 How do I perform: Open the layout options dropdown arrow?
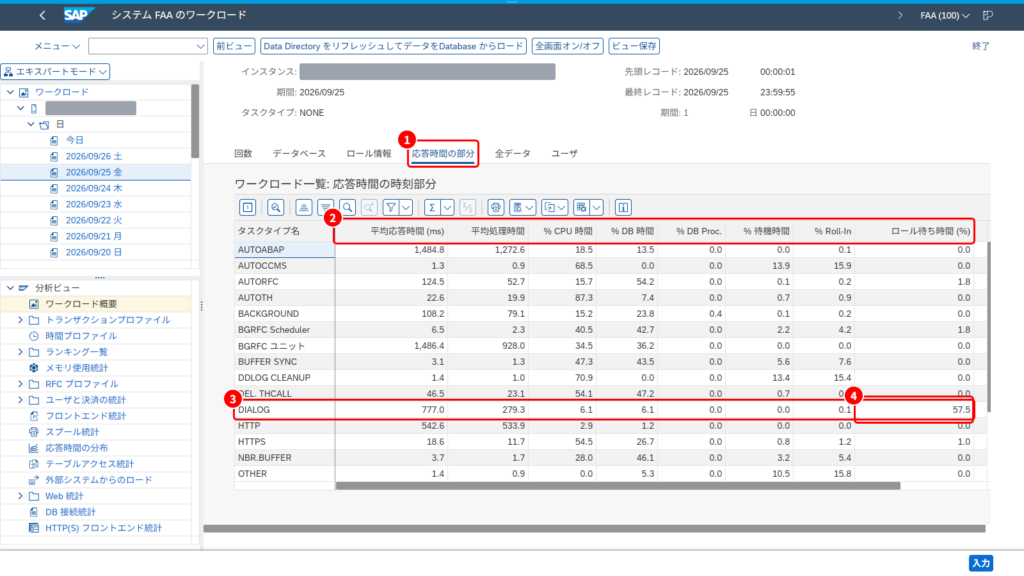point(596,208)
